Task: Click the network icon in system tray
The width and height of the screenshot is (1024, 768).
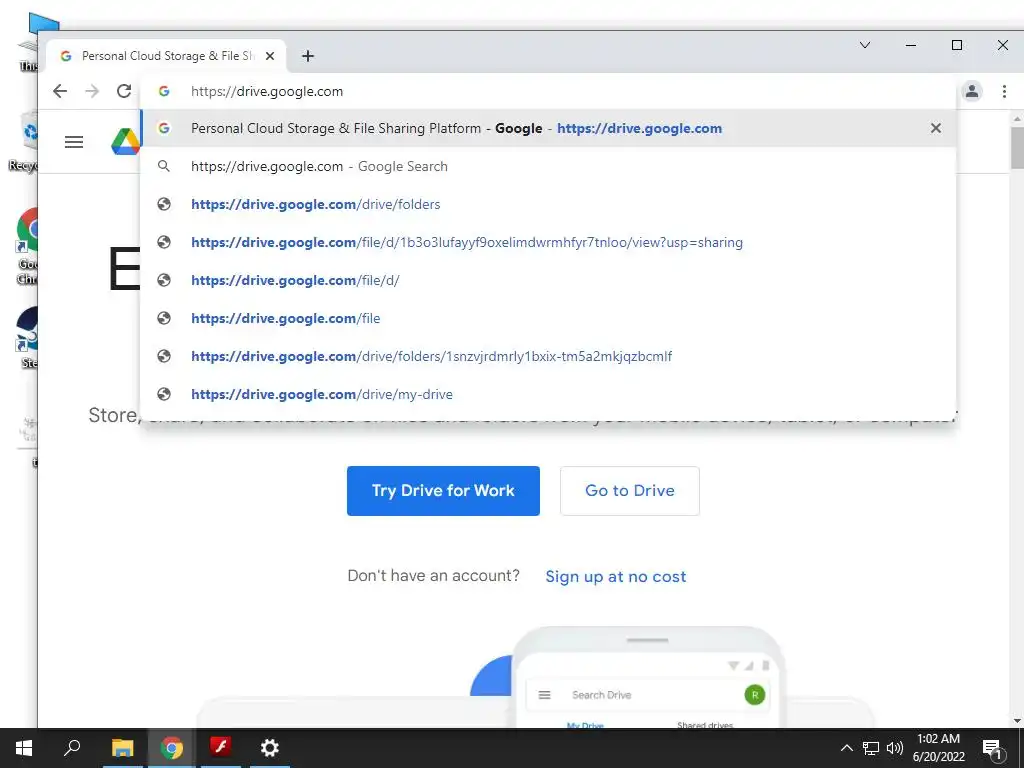Action: [871, 748]
